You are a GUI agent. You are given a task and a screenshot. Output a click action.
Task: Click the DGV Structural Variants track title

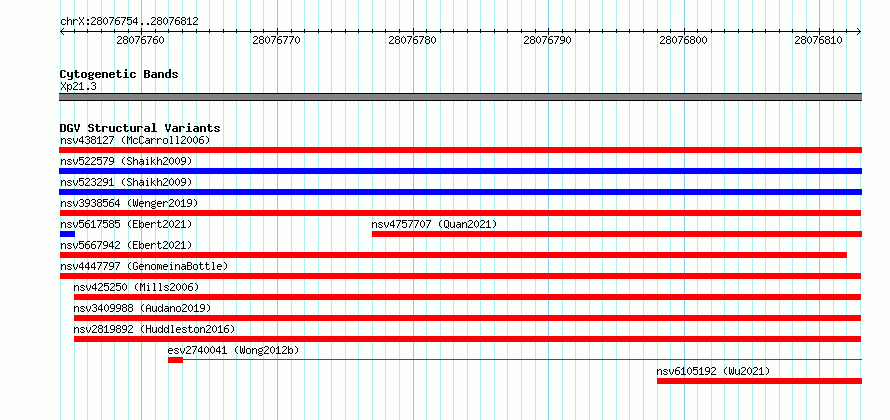click(140, 128)
